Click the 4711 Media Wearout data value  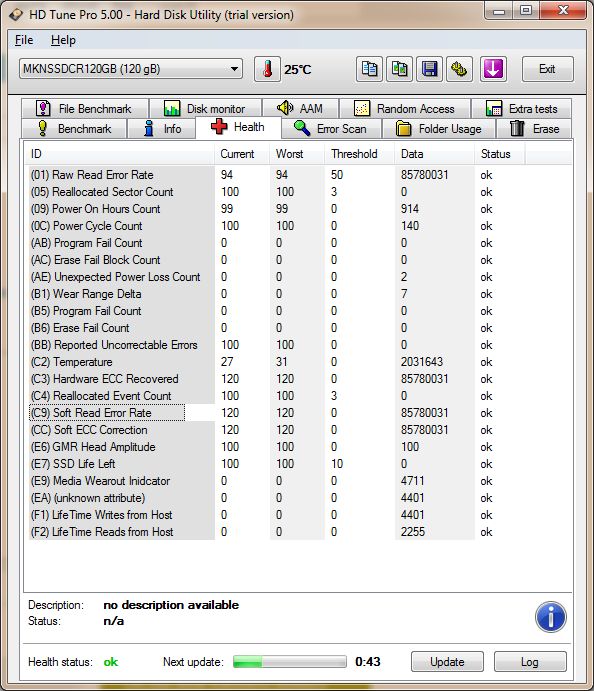(412, 481)
